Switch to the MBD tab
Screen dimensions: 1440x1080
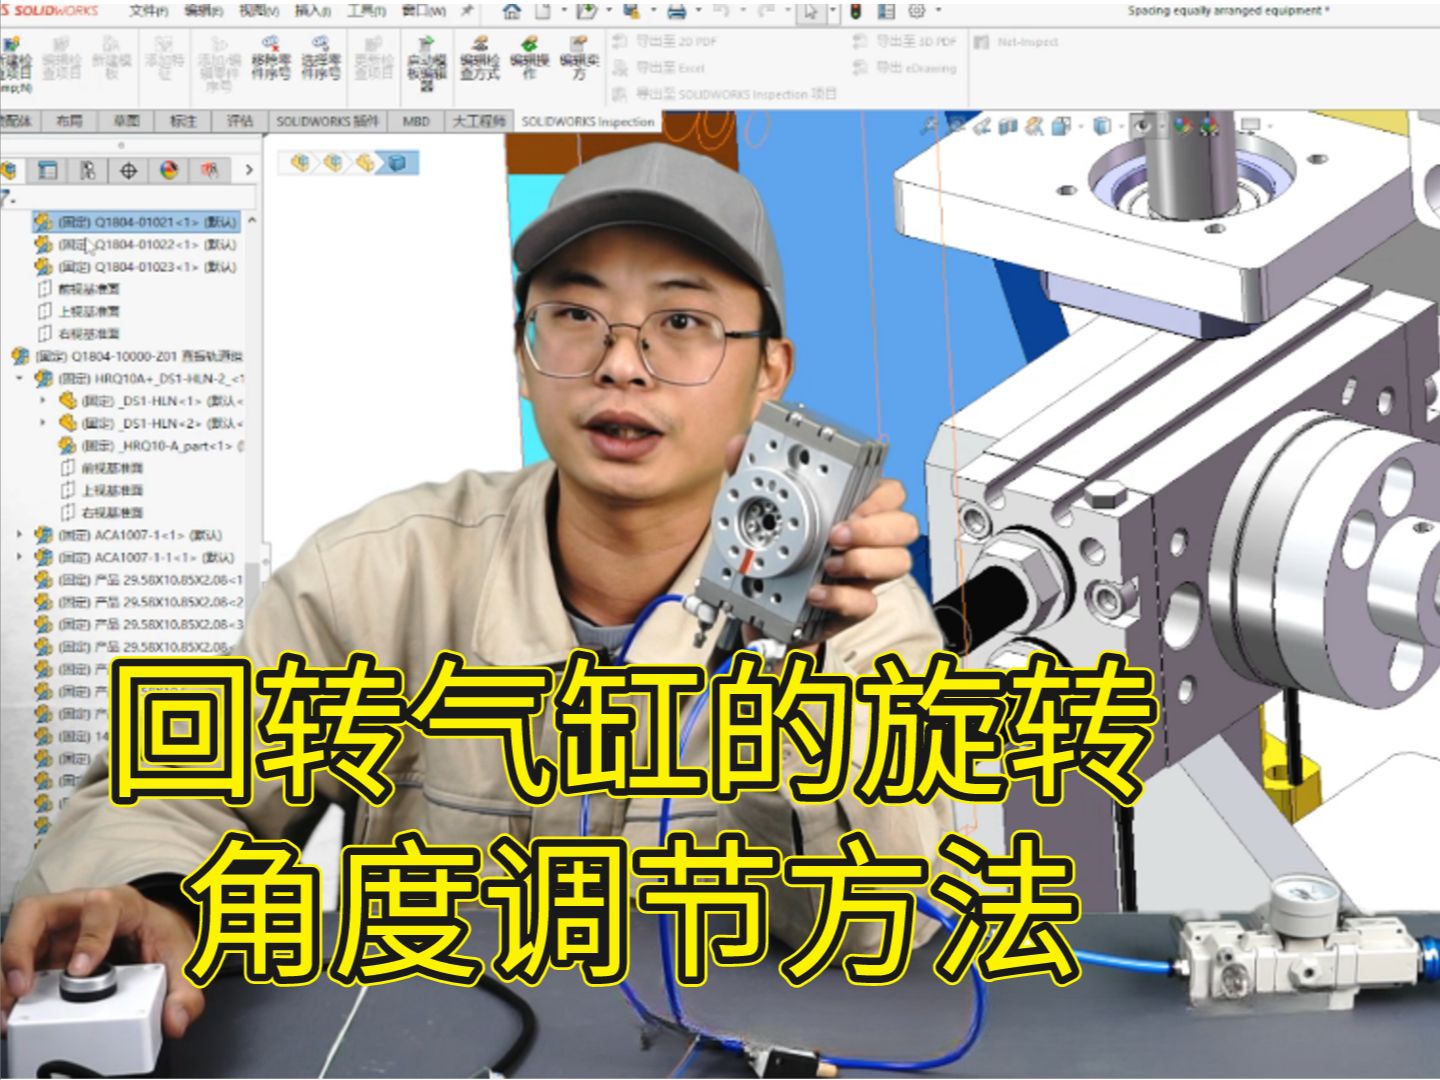pos(416,121)
